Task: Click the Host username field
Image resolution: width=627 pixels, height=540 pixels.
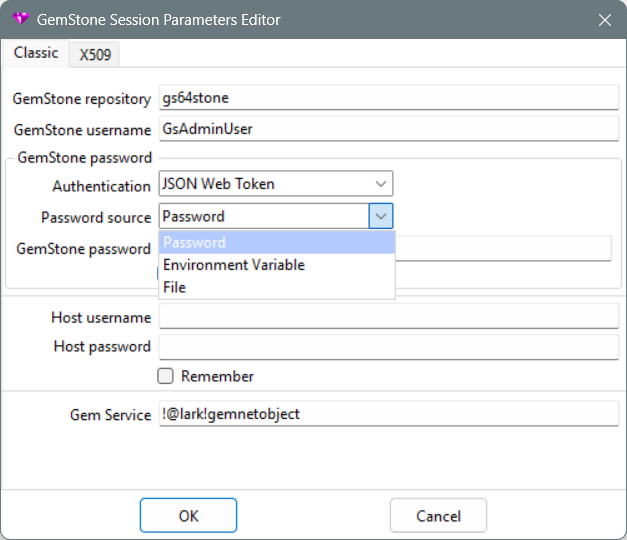Action: pyautogui.click(x=389, y=316)
